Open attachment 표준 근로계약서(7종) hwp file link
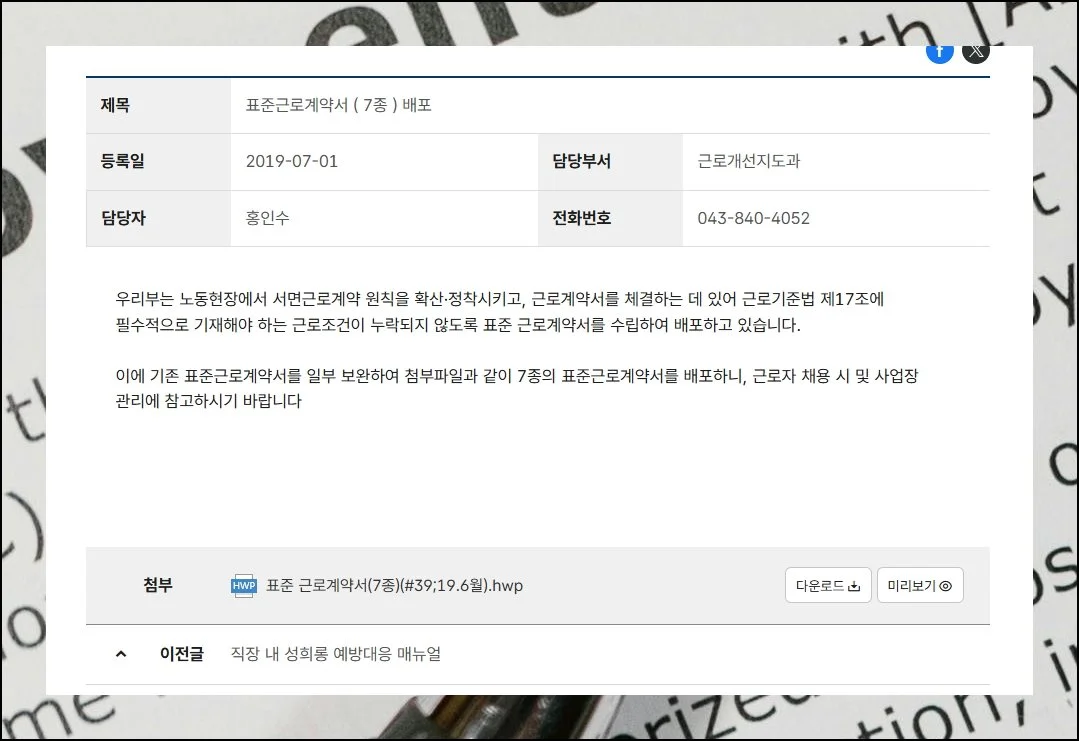This screenshot has width=1079, height=741. point(394,586)
